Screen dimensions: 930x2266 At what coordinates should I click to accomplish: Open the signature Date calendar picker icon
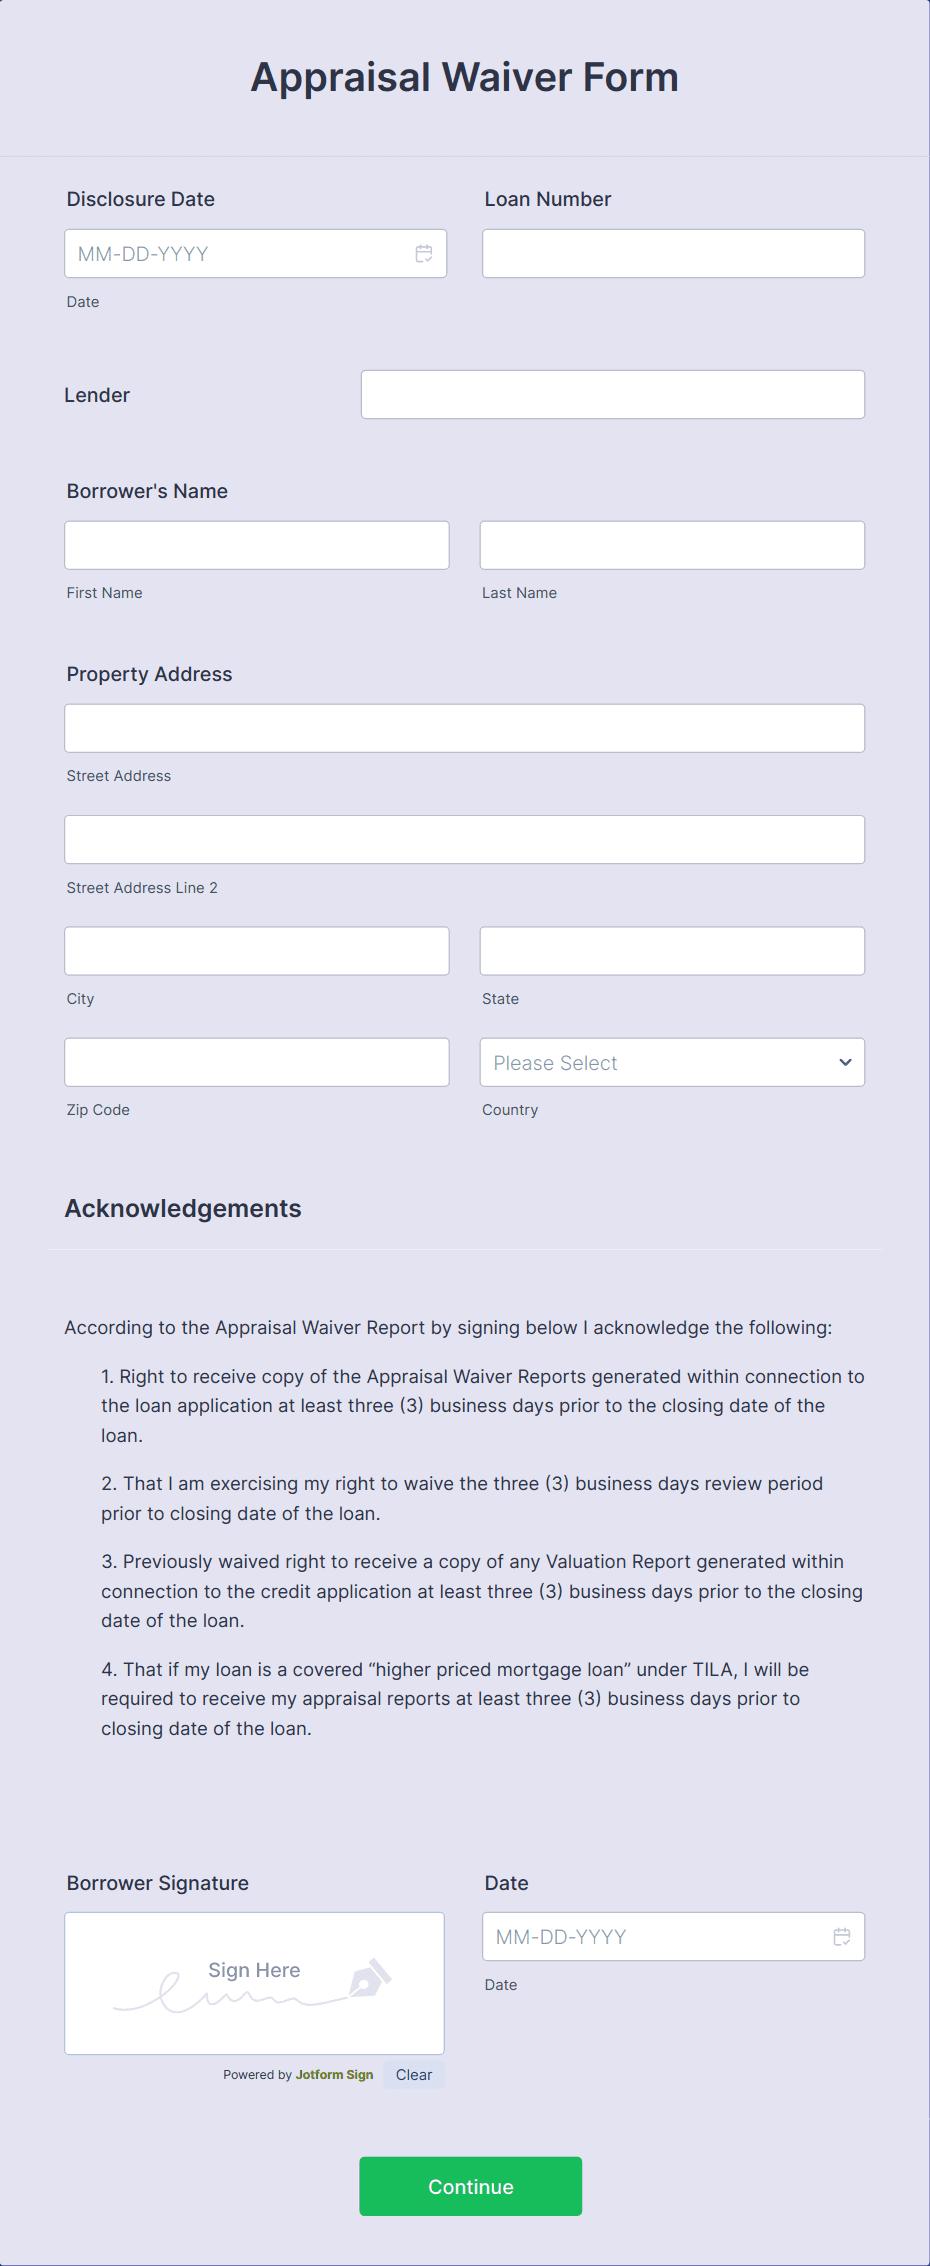[x=841, y=1936]
